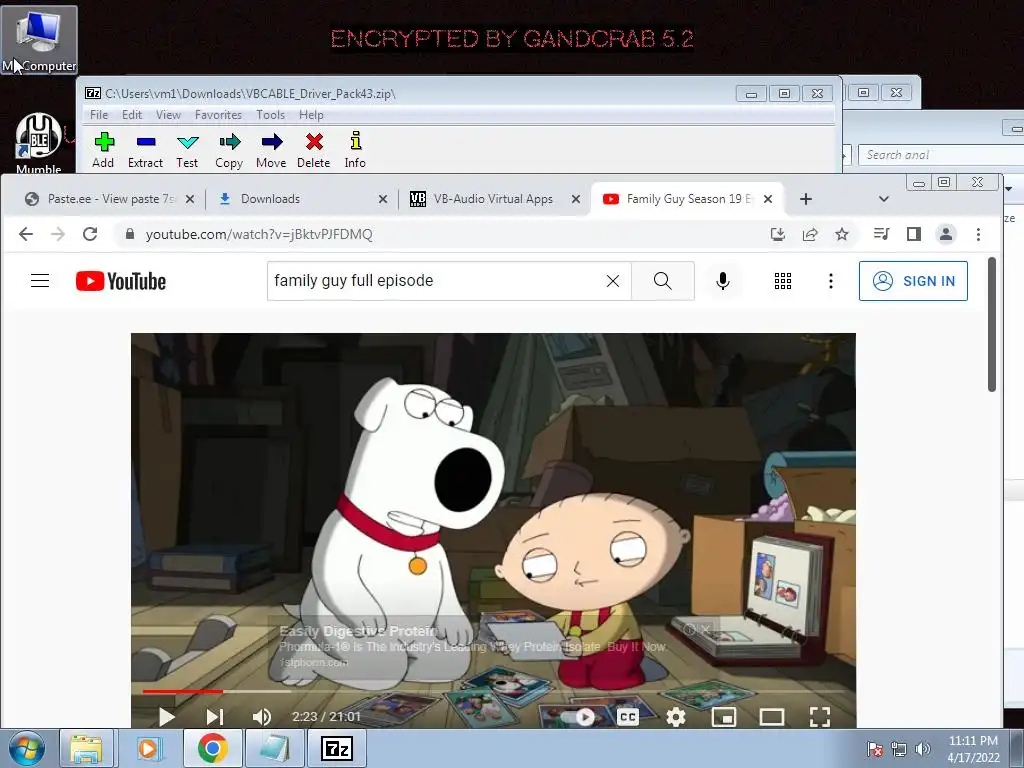The width and height of the screenshot is (1024, 768).
Task: Click the SIGN IN button
Action: (x=913, y=281)
